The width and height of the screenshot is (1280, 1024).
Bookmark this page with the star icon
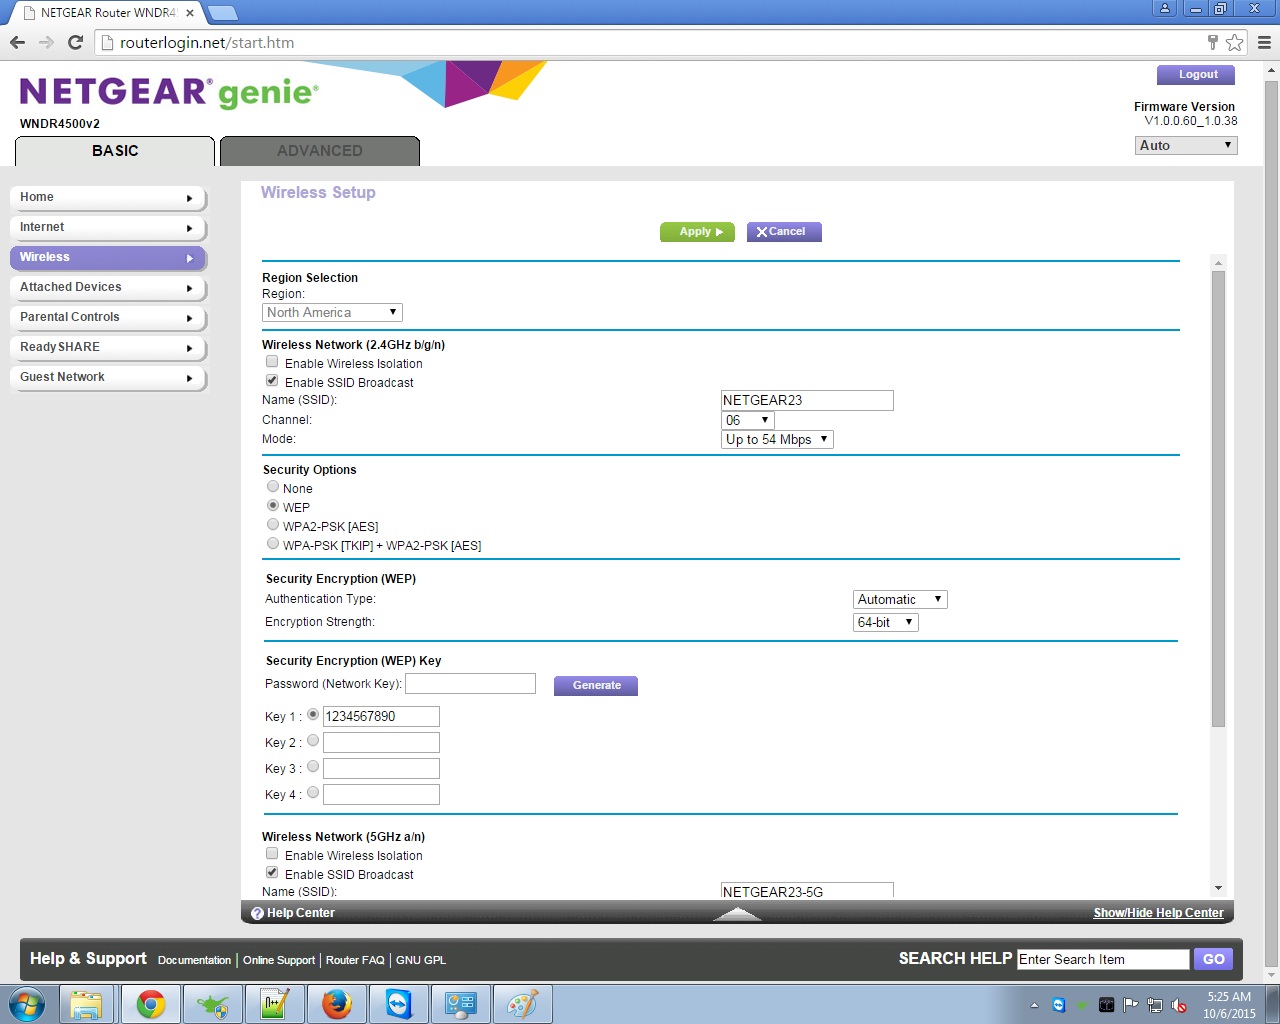[1235, 42]
